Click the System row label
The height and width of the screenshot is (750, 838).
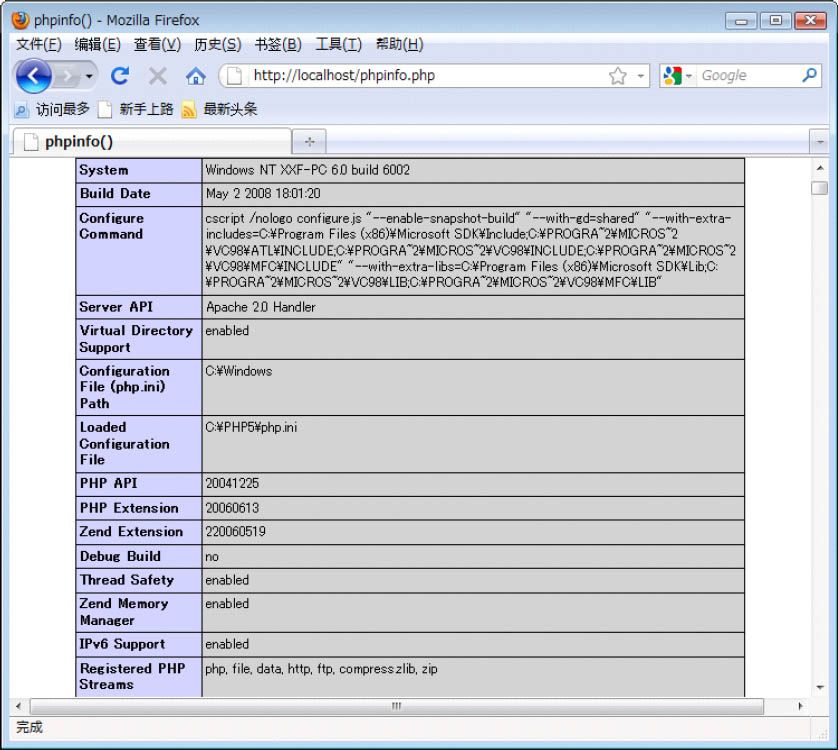pos(104,170)
